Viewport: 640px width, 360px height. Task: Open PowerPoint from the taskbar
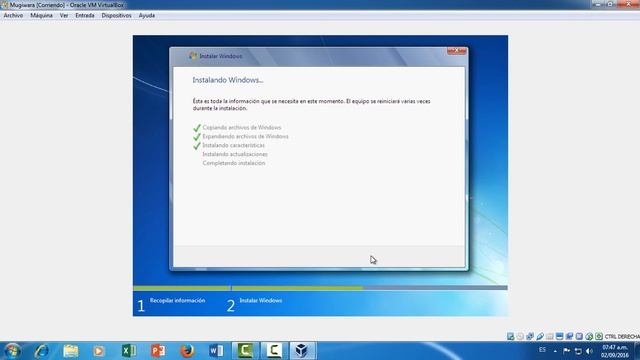(158, 351)
